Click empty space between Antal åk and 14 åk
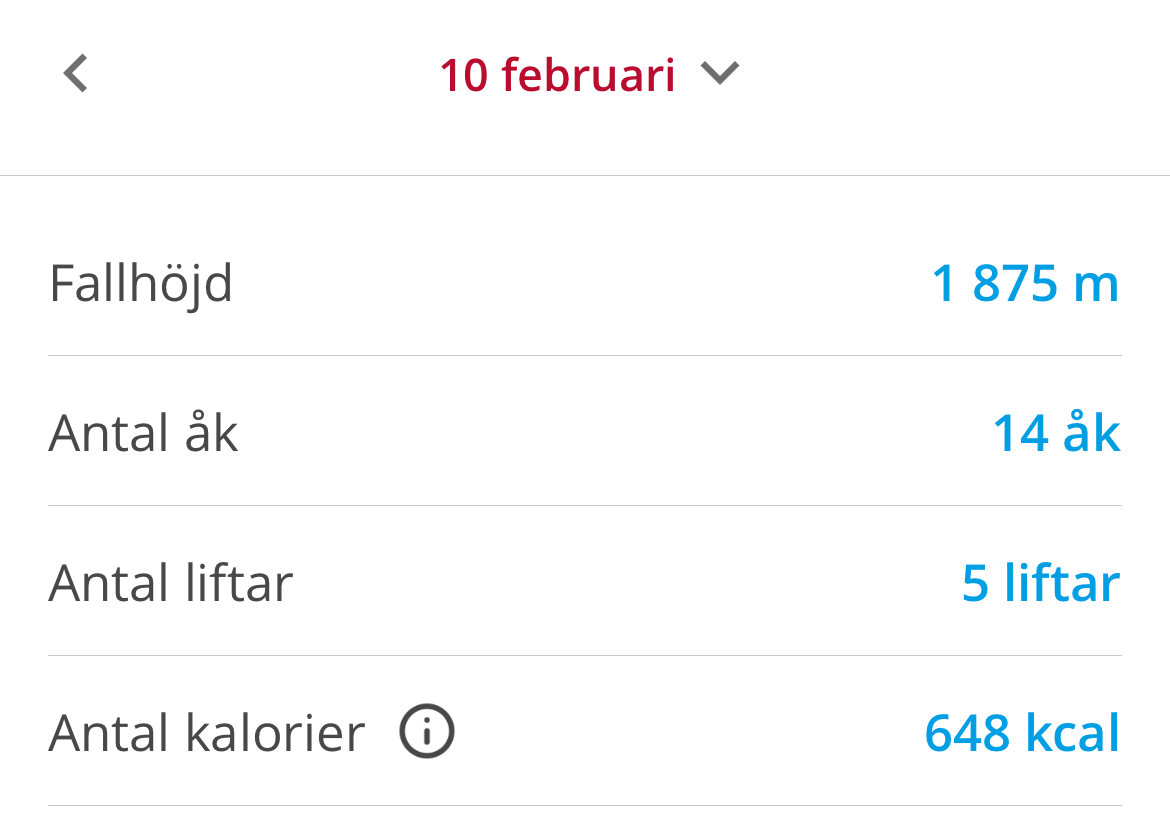 [x=616, y=433]
